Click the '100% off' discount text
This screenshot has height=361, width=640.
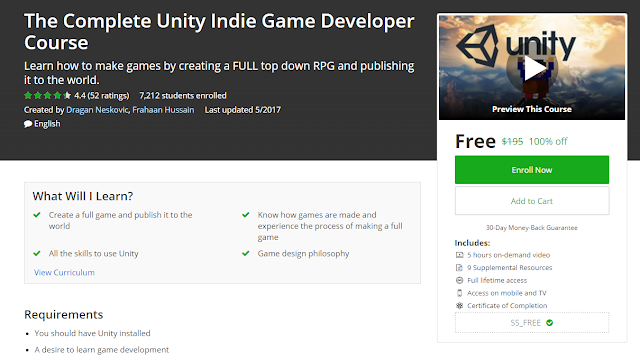pos(548,141)
